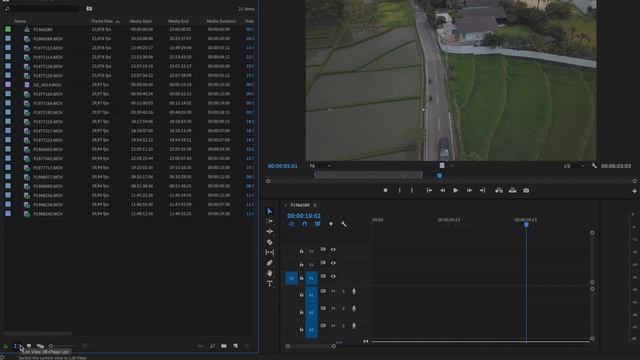The height and width of the screenshot is (360, 640).
Task: Click the timeline timecode 00:00:10:02
Action: [304, 216]
